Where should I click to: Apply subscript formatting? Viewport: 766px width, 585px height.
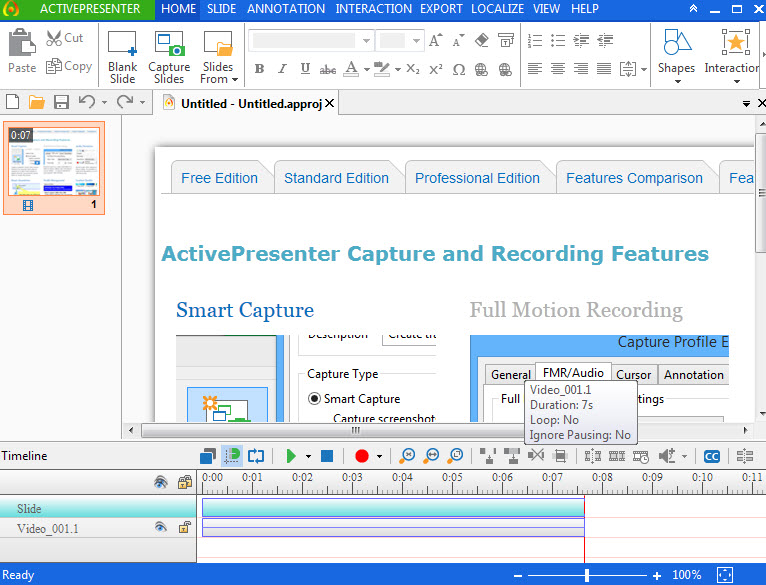click(413, 69)
